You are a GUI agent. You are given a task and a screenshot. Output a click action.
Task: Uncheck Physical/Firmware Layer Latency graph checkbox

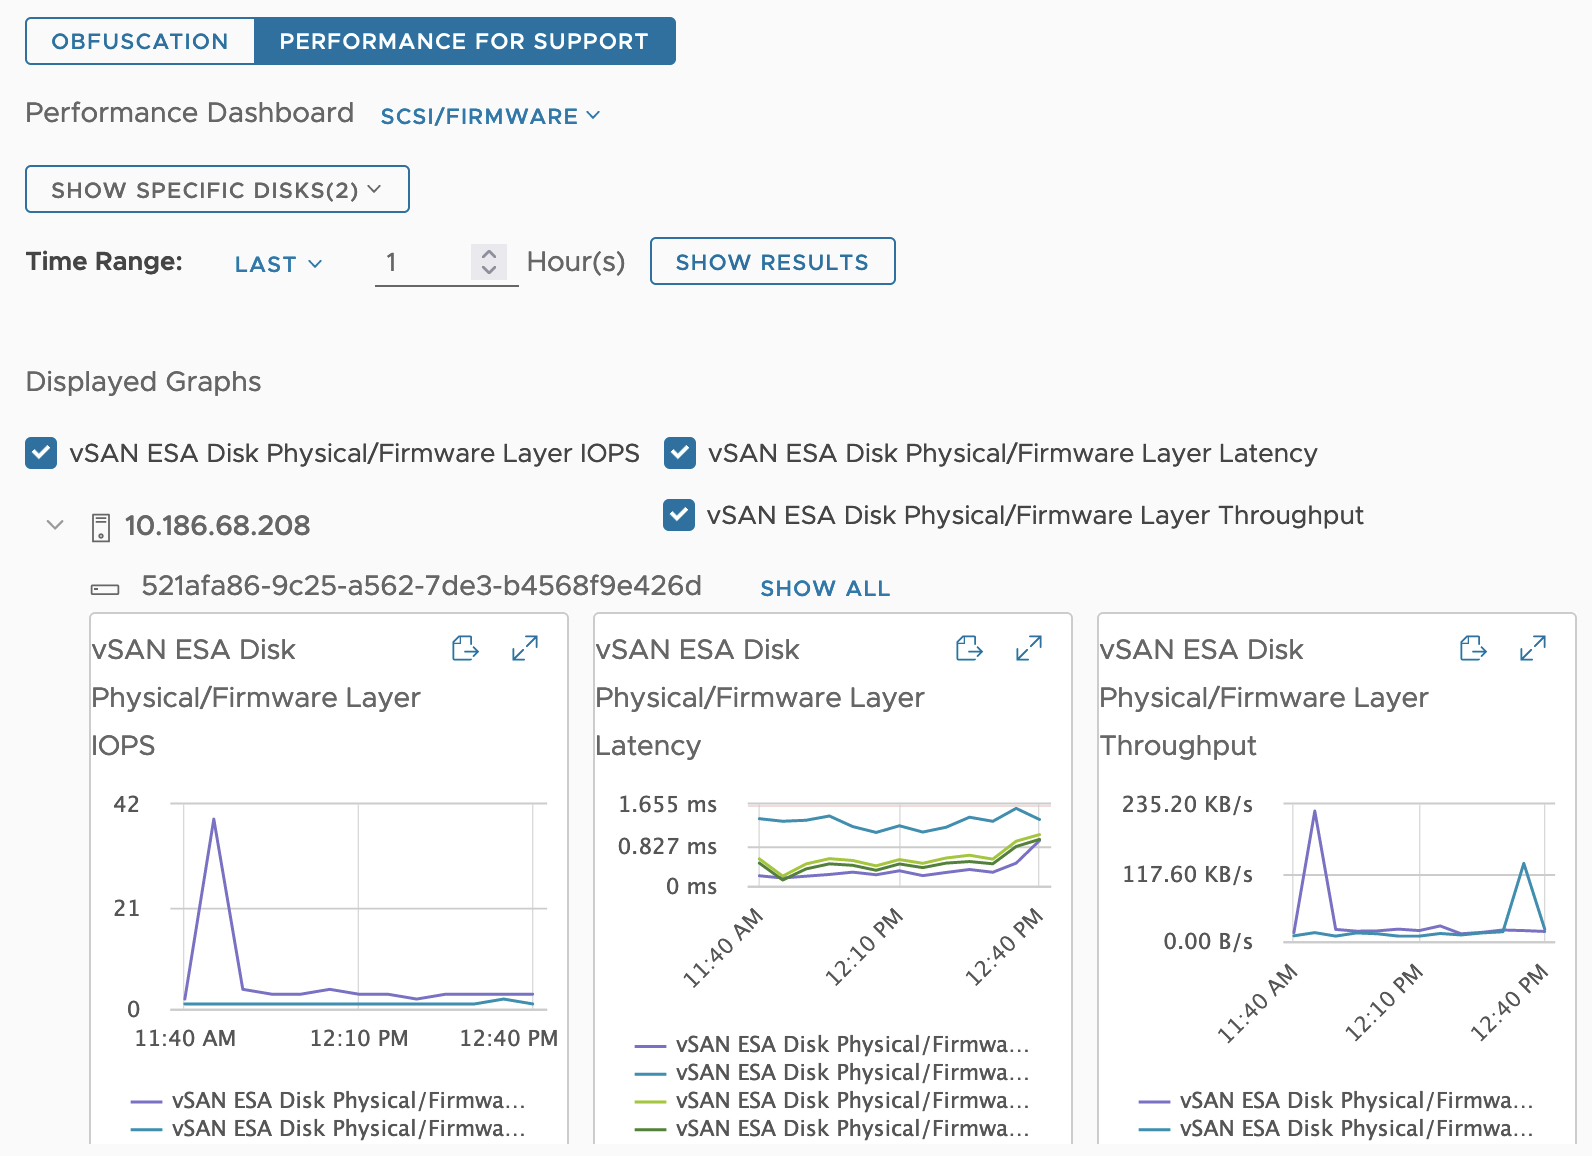680,453
